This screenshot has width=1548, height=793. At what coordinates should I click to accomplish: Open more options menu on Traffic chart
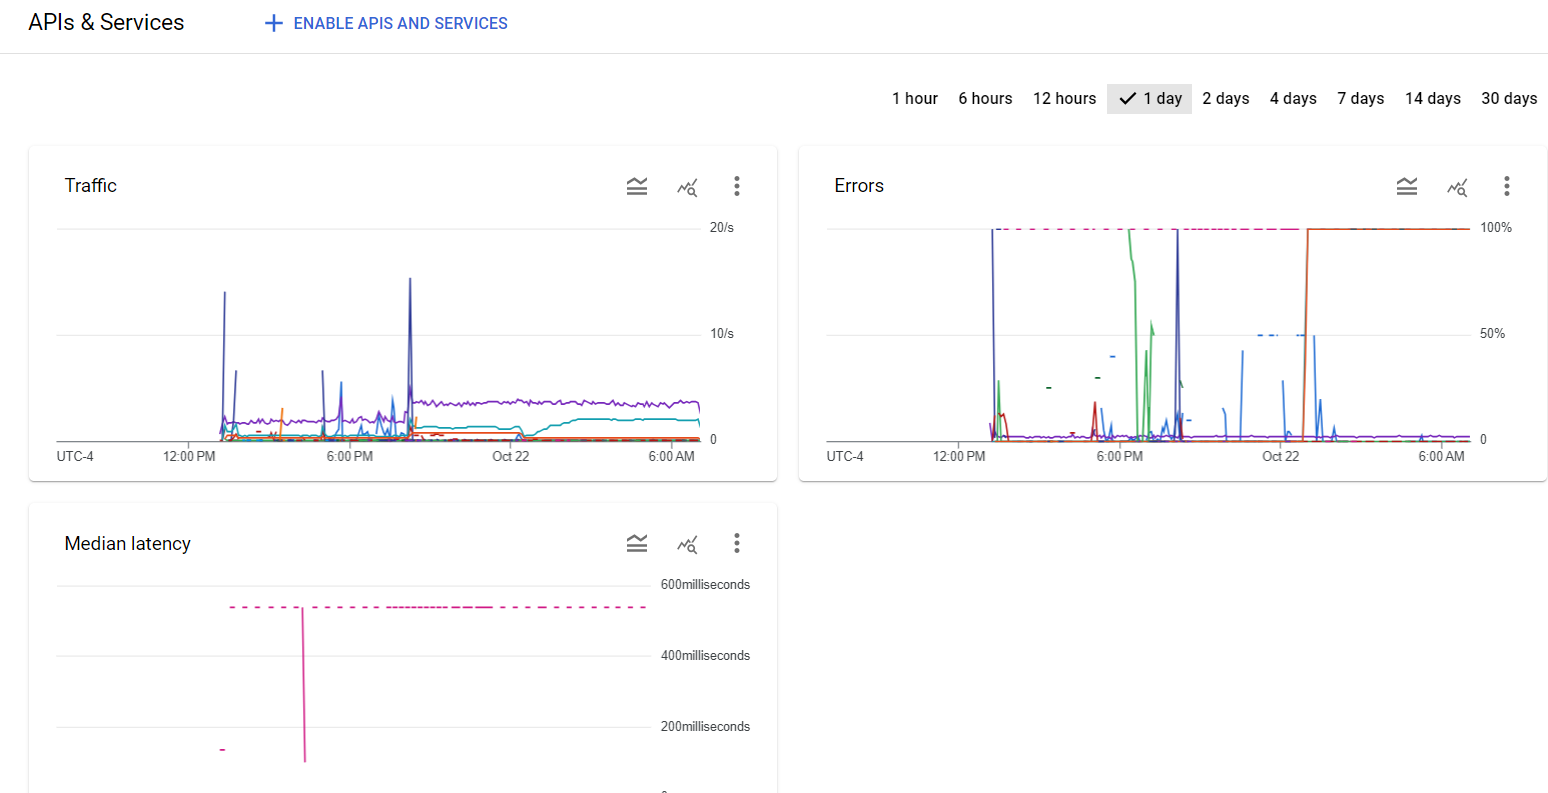pos(737,186)
